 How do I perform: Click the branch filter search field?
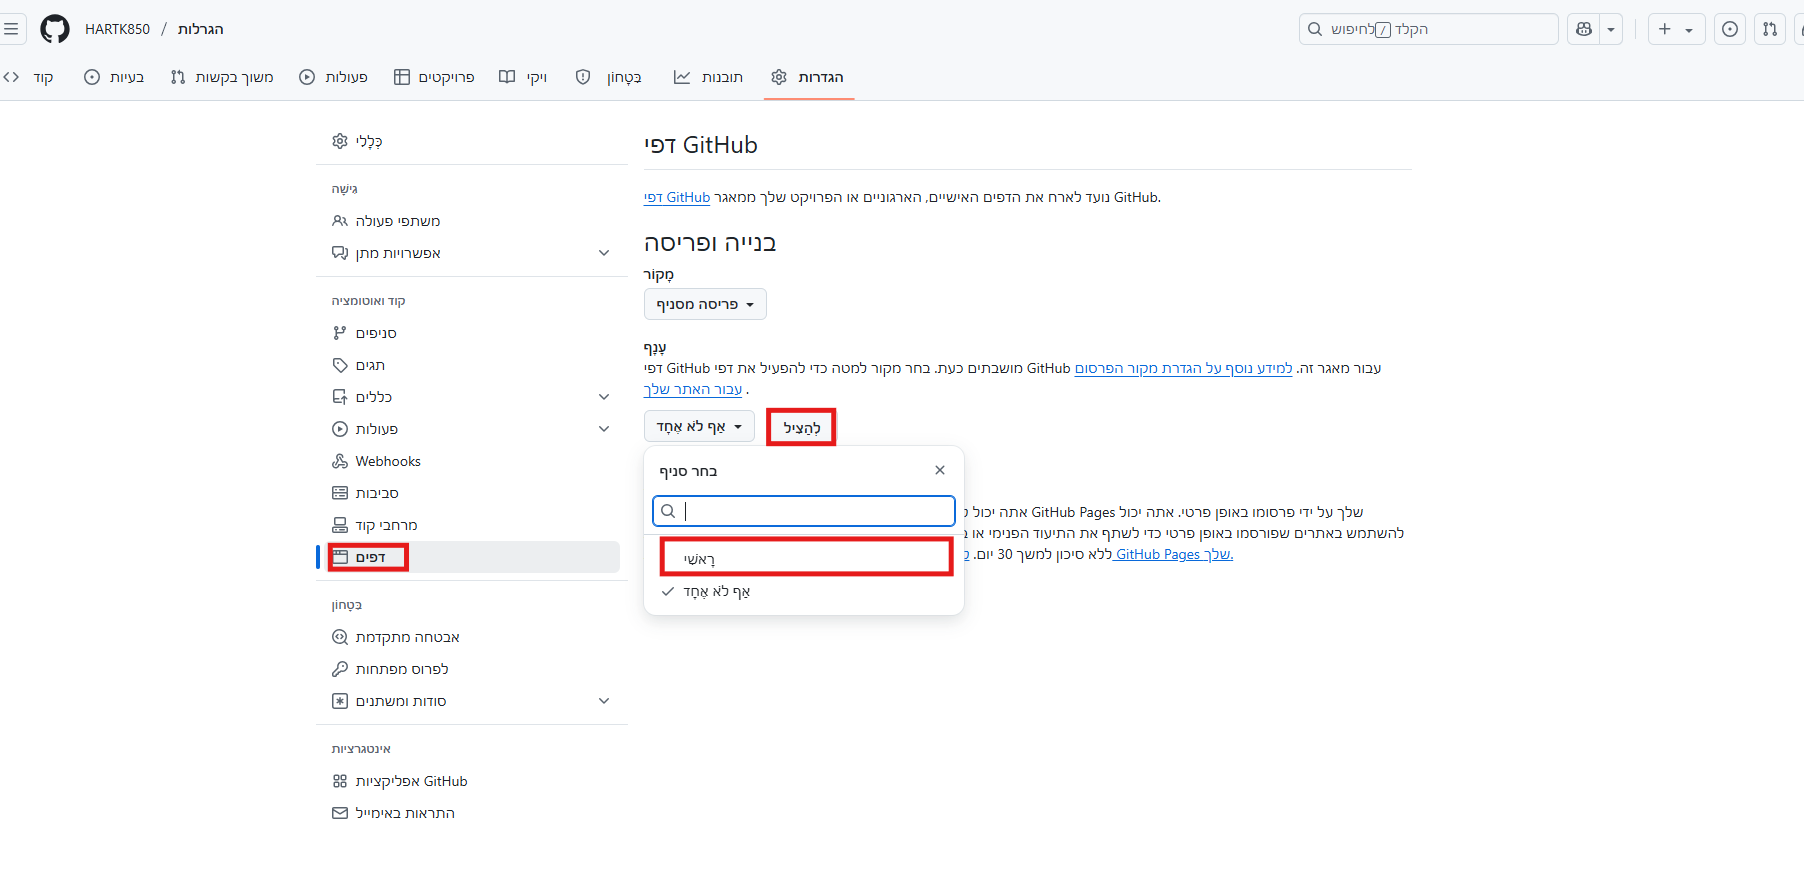pos(804,511)
